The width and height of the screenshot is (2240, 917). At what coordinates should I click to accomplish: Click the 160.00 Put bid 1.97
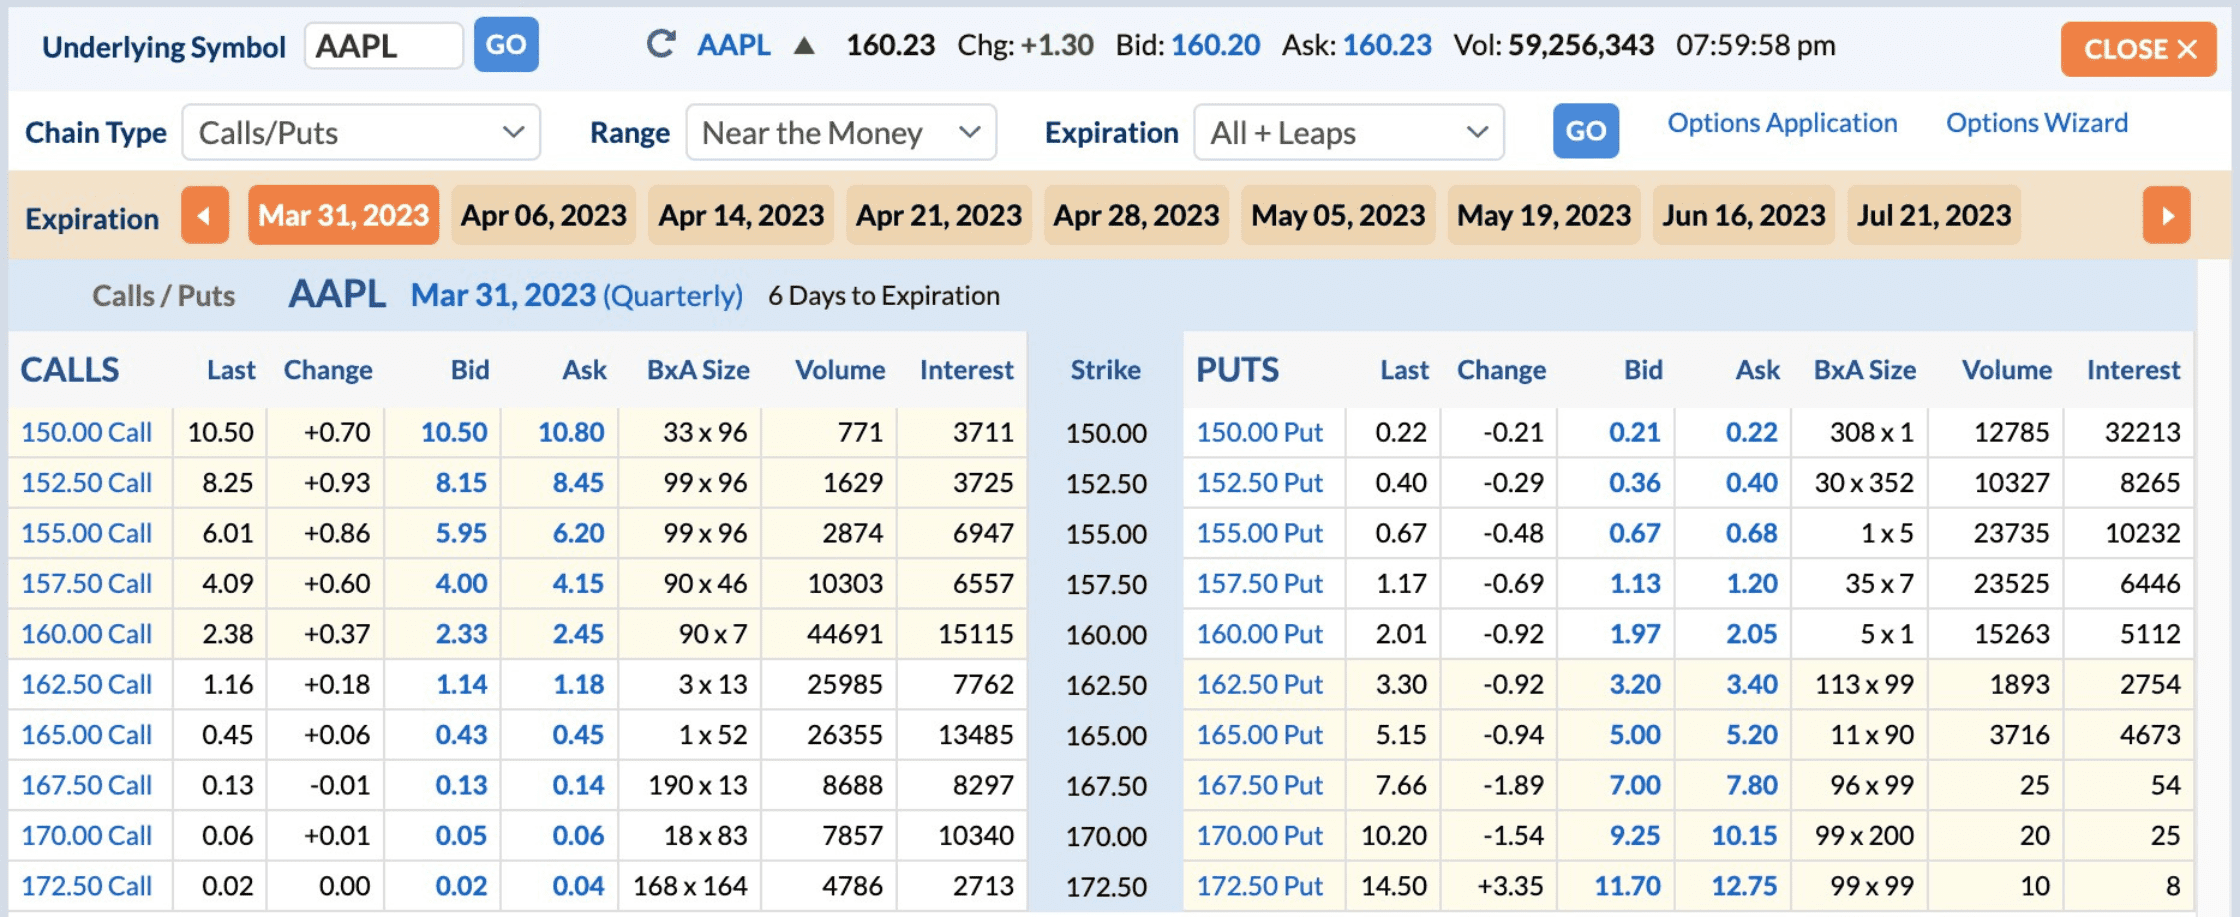point(1635,634)
